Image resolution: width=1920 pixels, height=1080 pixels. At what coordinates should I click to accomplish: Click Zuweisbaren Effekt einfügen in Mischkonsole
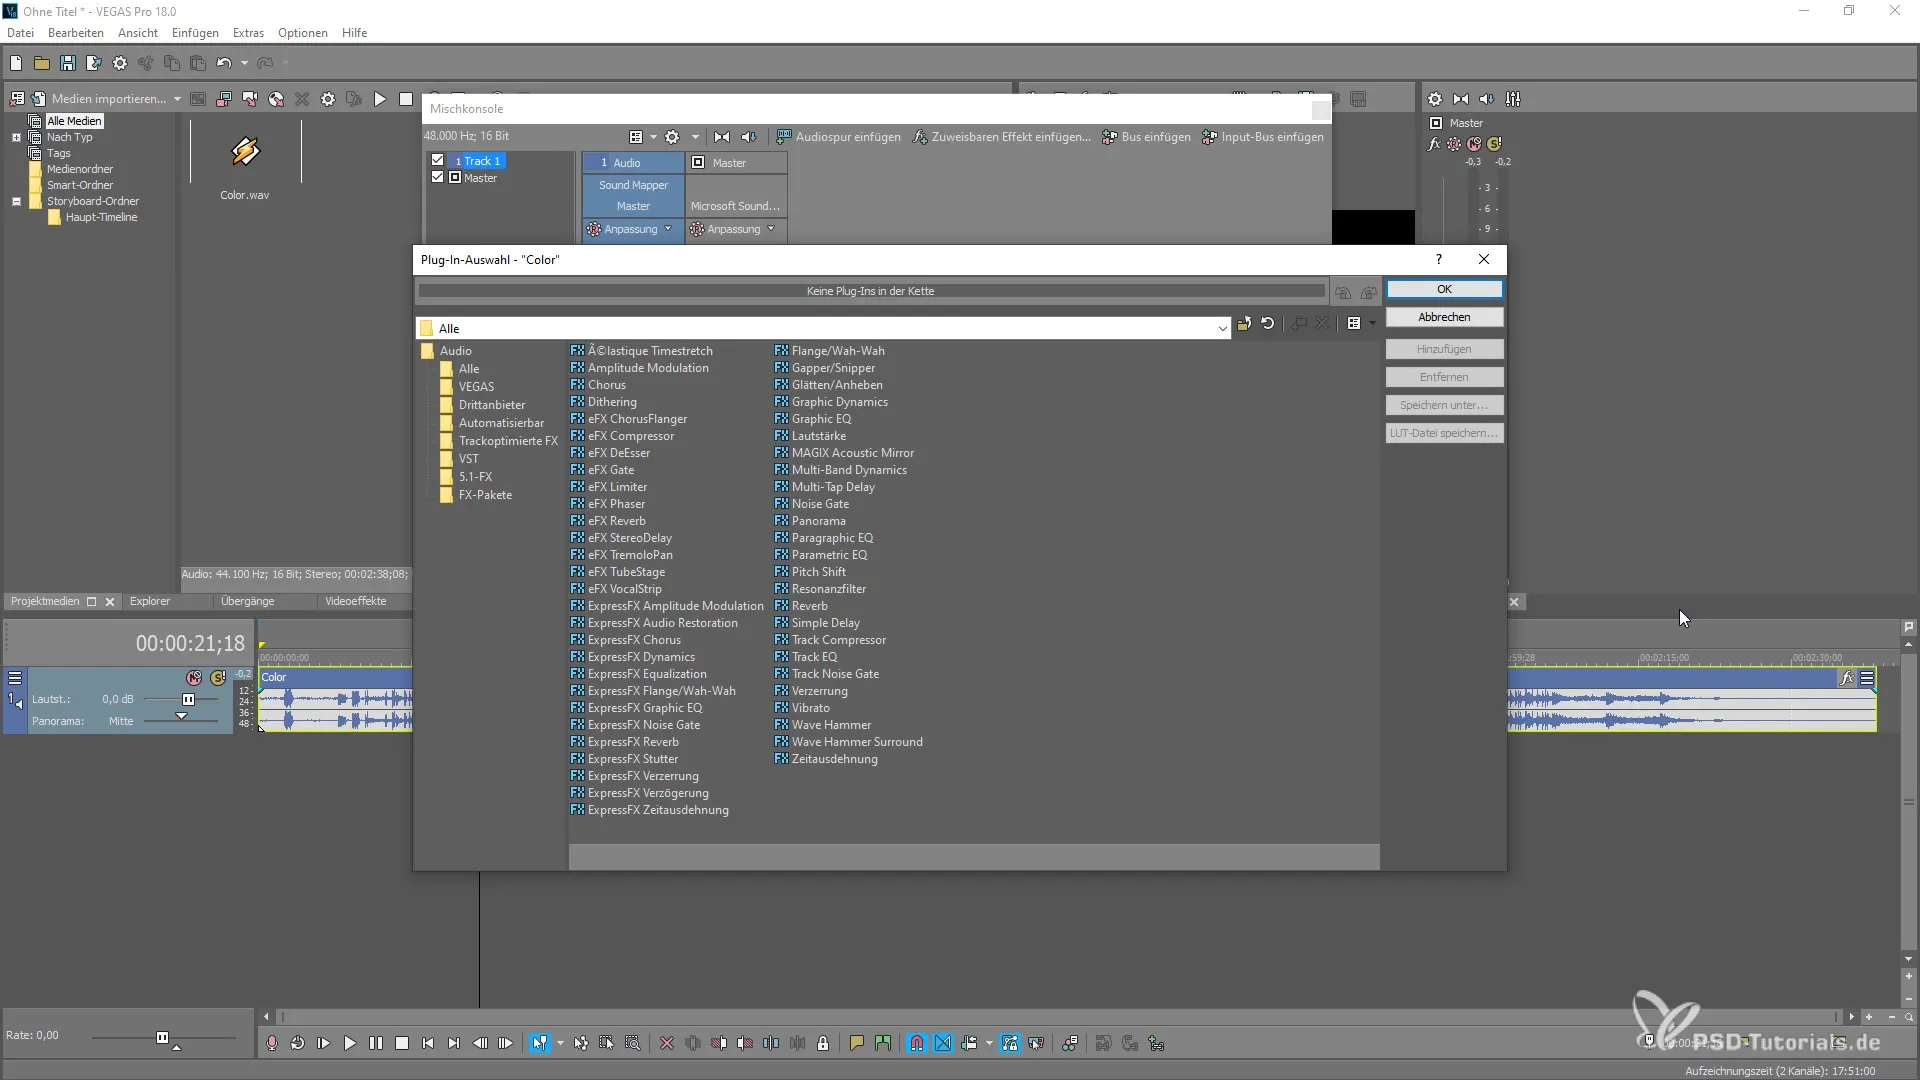point(1001,137)
